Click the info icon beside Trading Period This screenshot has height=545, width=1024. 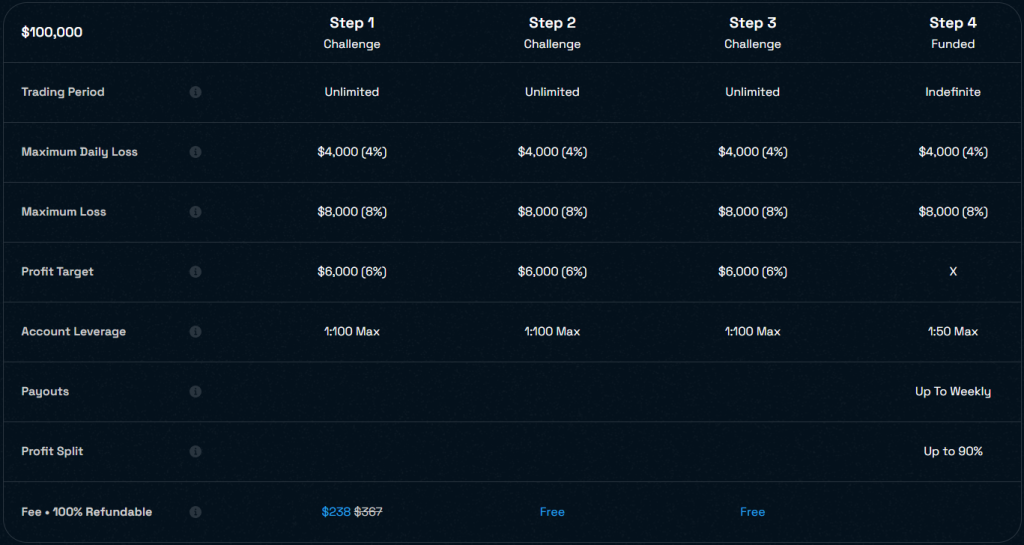195,92
